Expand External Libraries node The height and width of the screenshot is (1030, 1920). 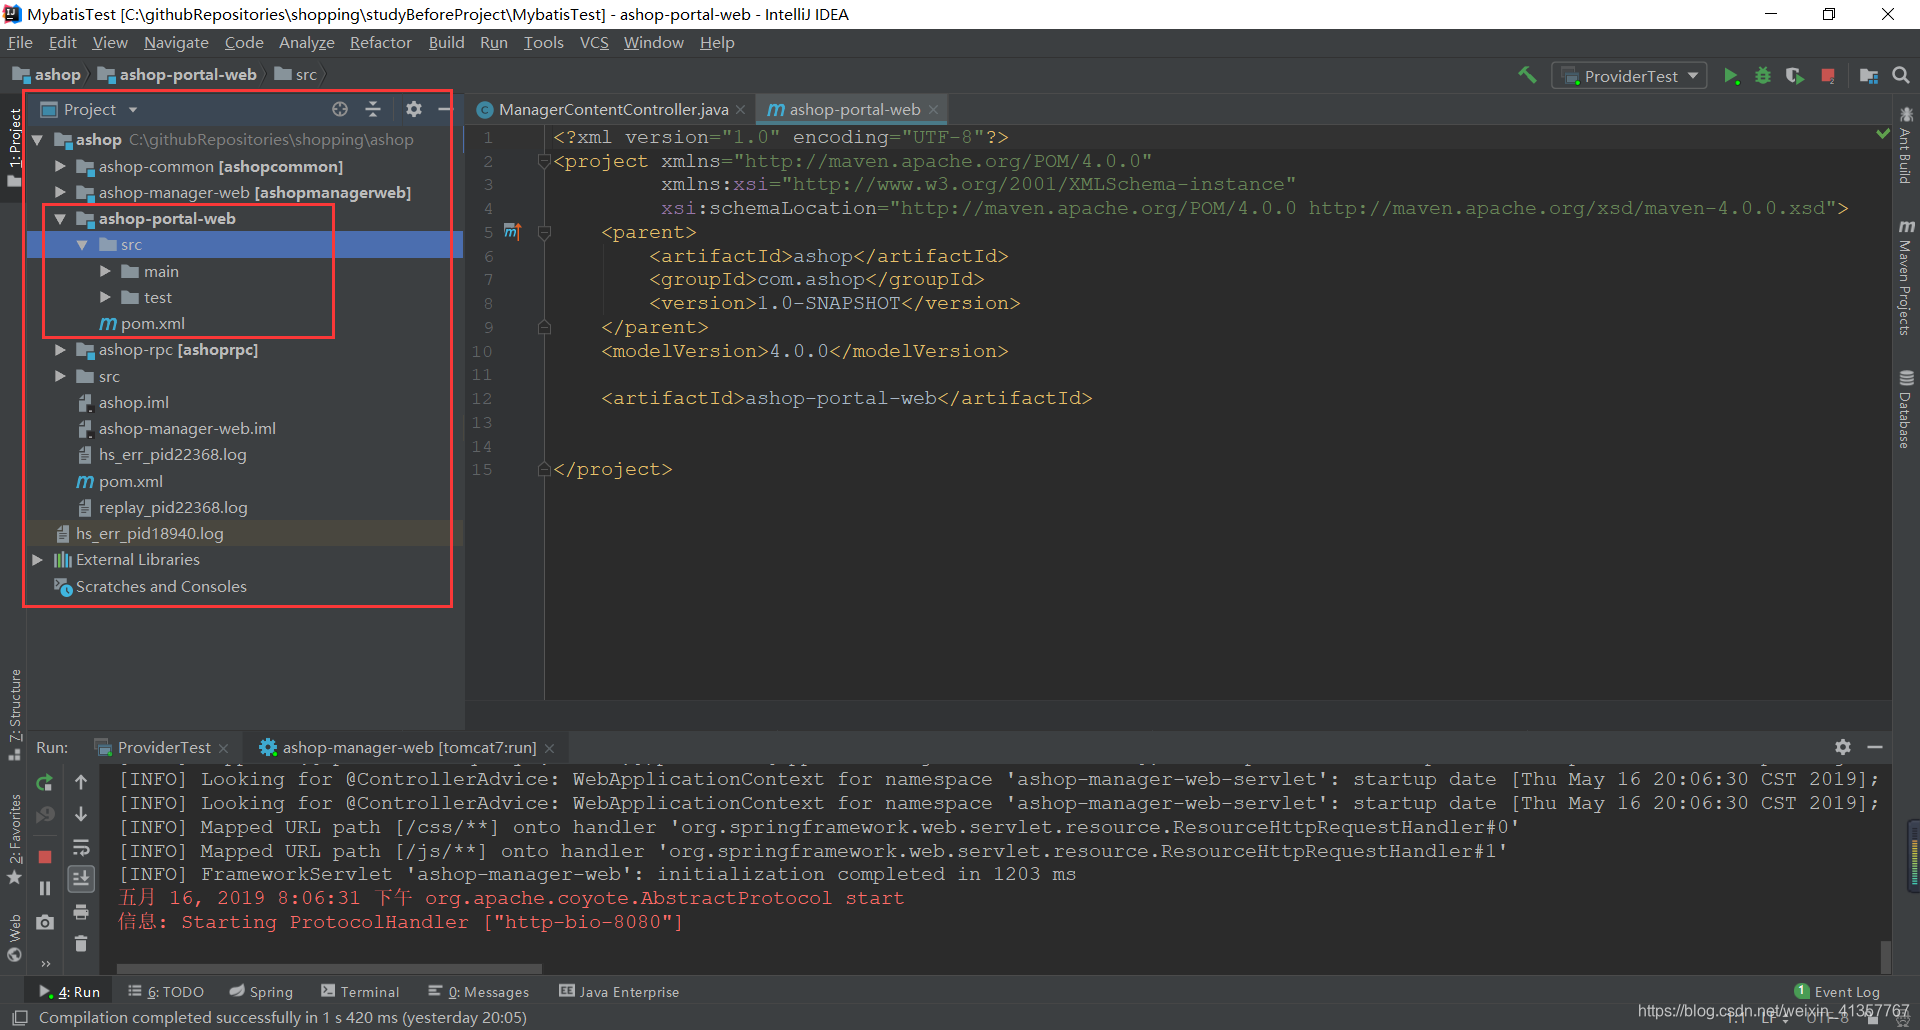[x=38, y=560]
